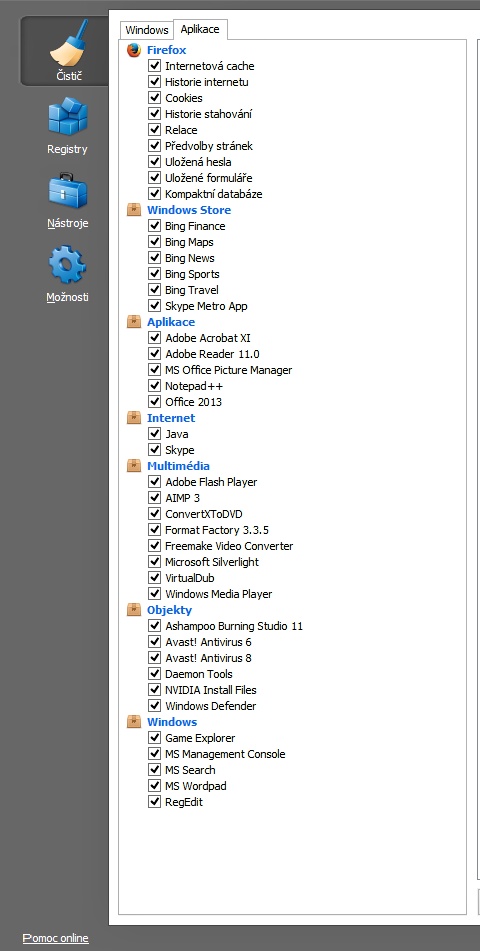Toggle the Notepad++ checkbox
This screenshot has width=480, height=951.
(x=154, y=386)
